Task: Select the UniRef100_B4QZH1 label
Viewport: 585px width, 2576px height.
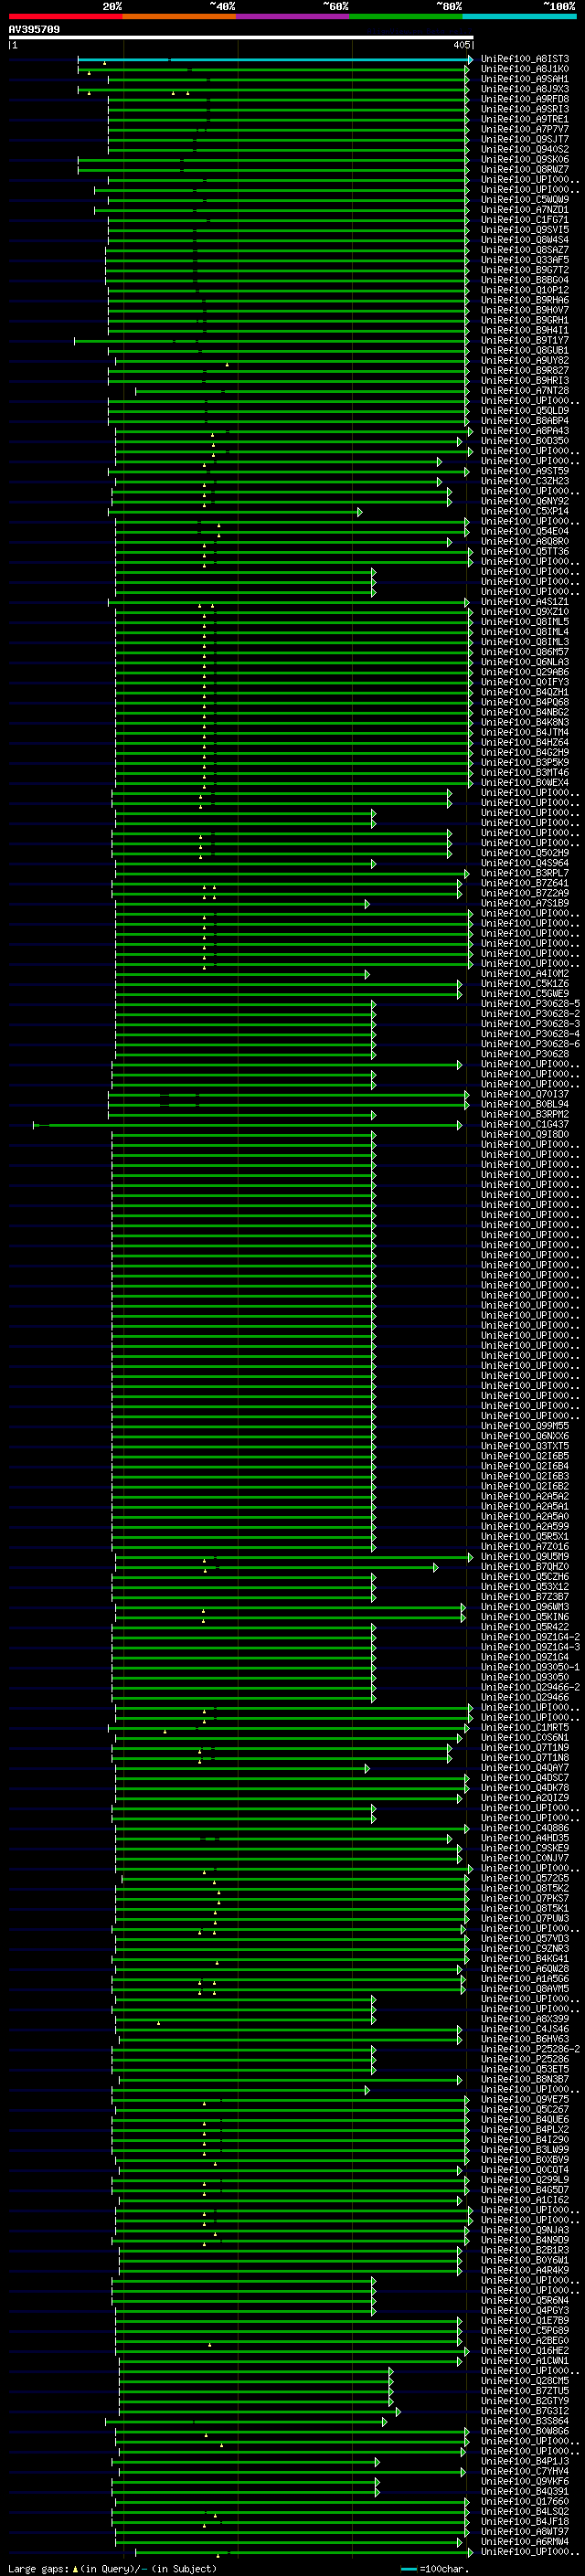Action: [524, 692]
